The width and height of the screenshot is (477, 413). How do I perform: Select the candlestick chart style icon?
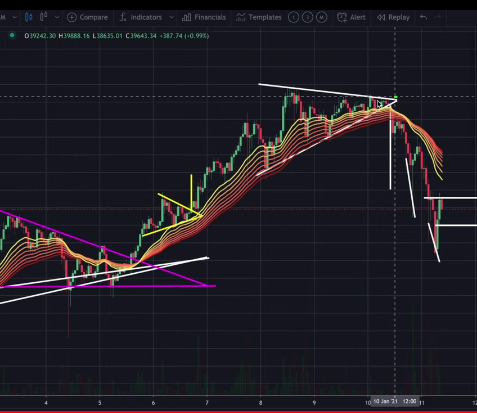pos(28,17)
